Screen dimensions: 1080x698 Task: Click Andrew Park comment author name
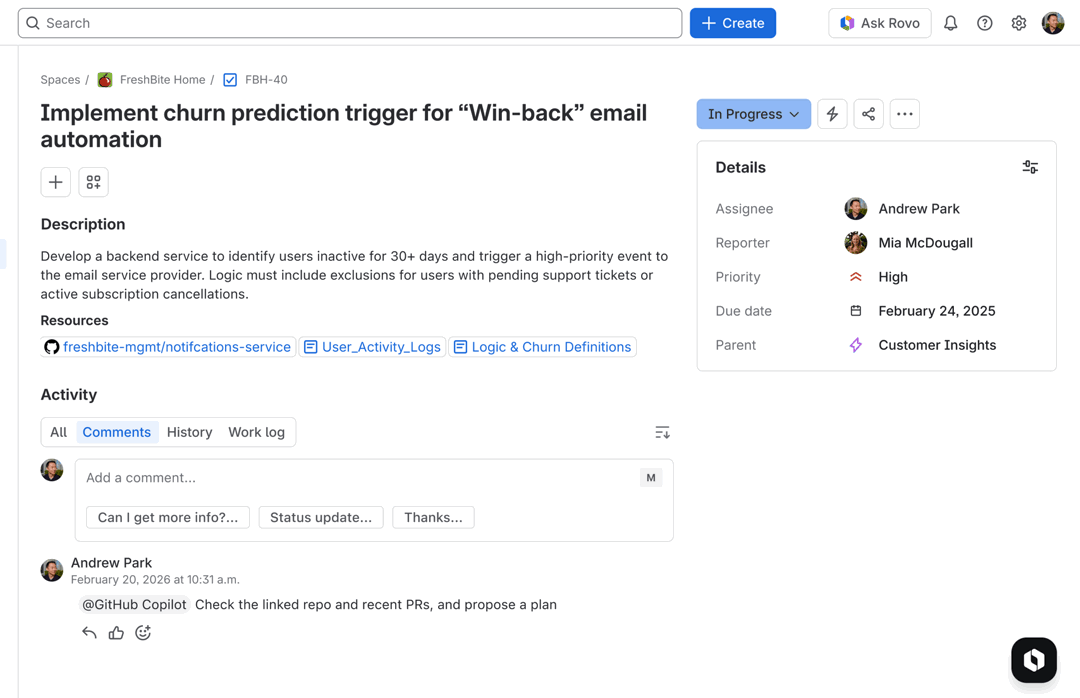tap(112, 563)
